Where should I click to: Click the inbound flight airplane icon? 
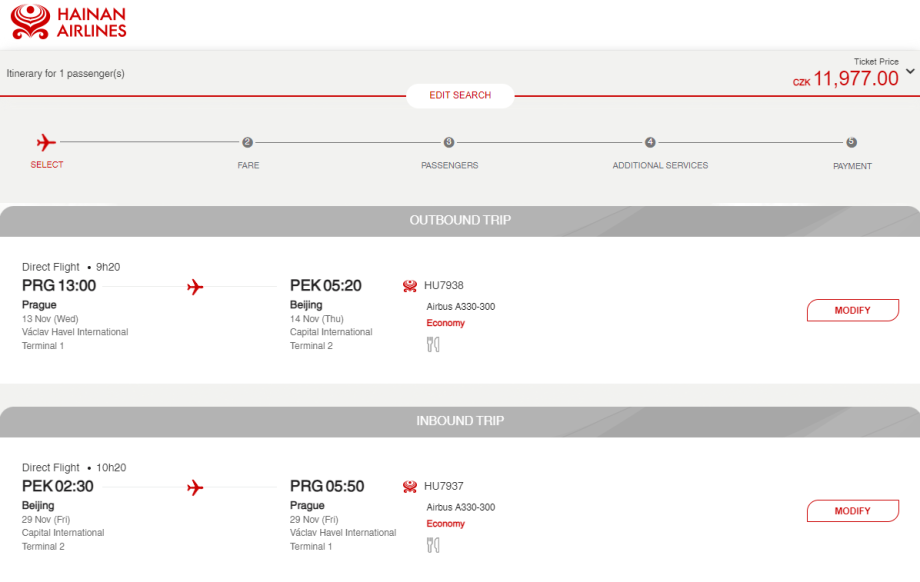pyautogui.click(x=195, y=488)
